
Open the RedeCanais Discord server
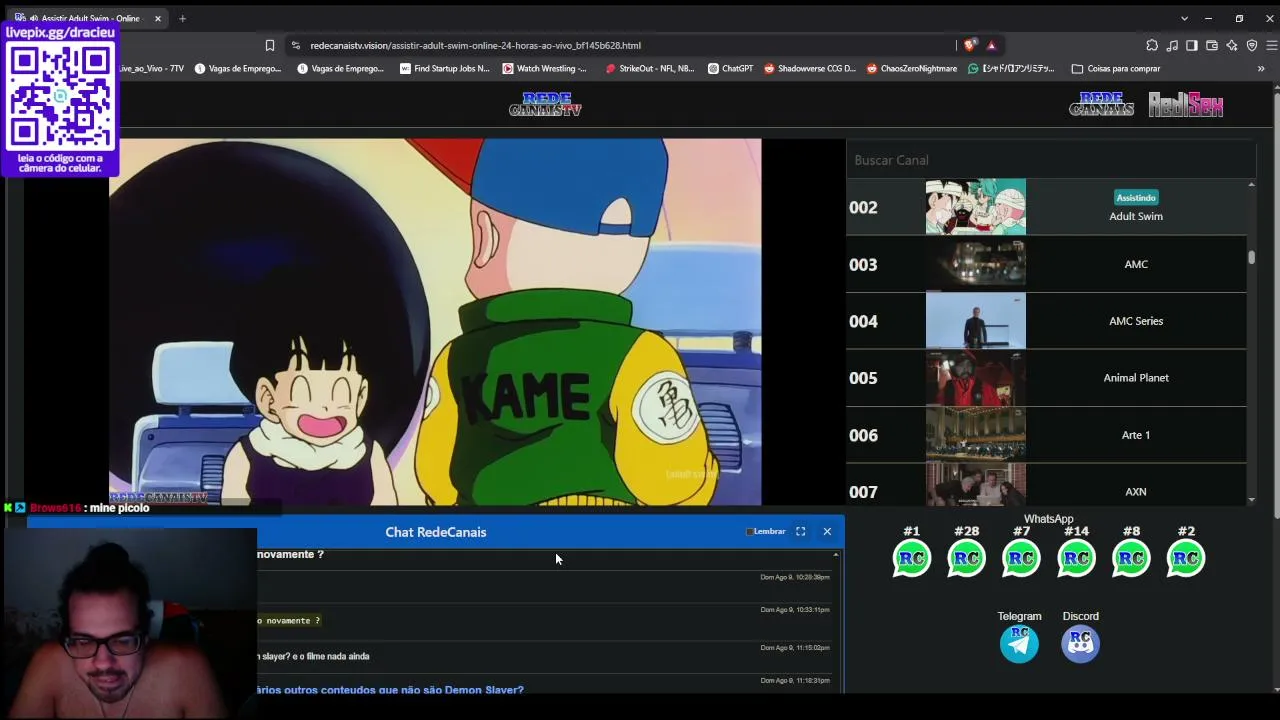click(1080, 643)
